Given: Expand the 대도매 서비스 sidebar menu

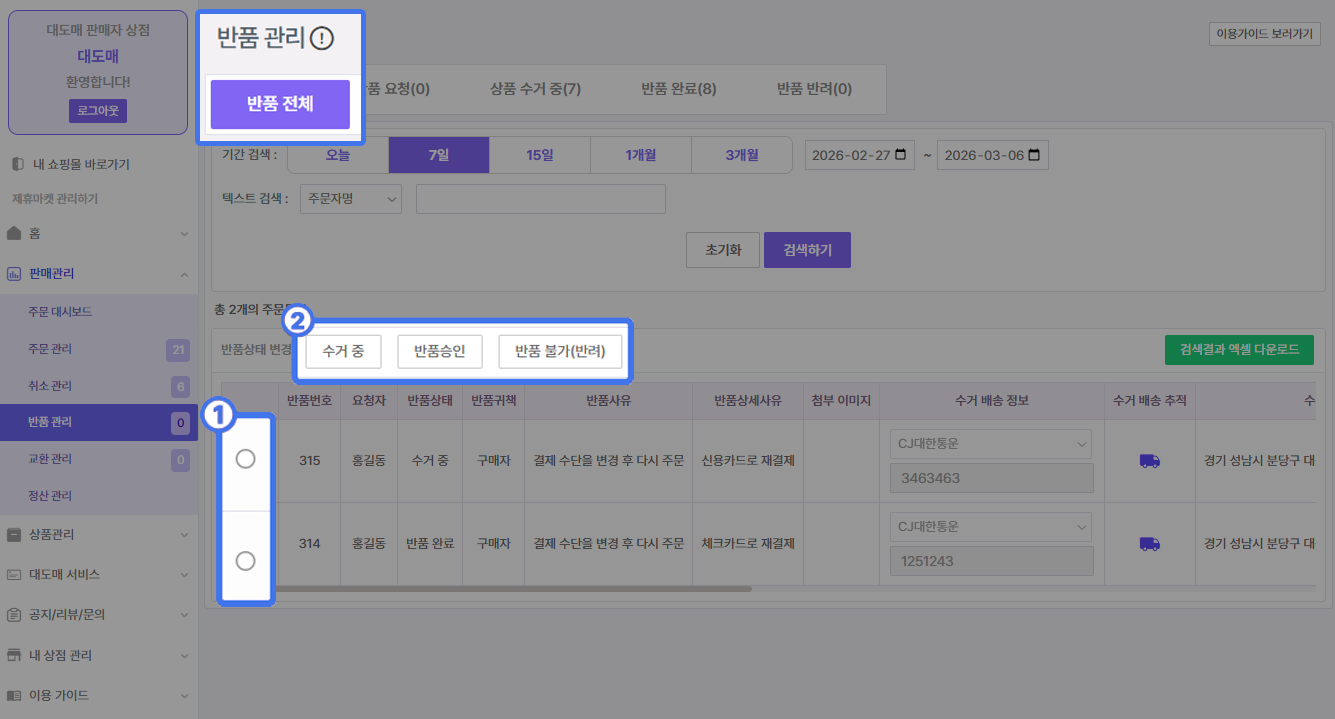Looking at the screenshot, I should tap(184, 575).
